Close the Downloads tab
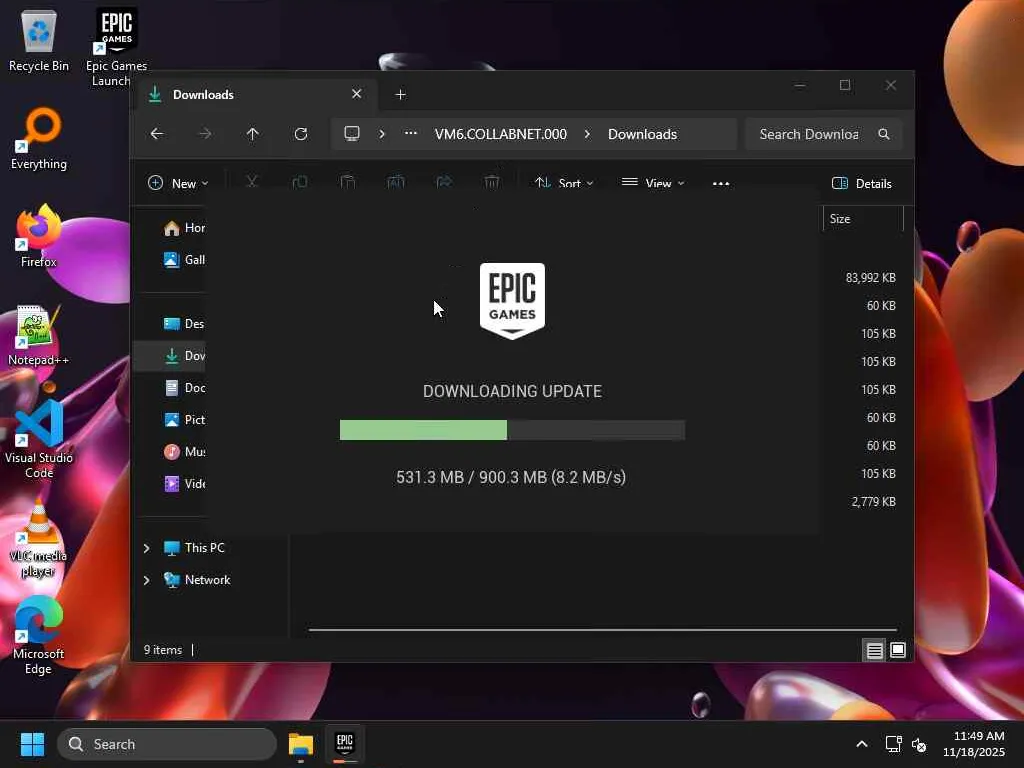Viewport: 1024px width, 768px height. (357, 94)
